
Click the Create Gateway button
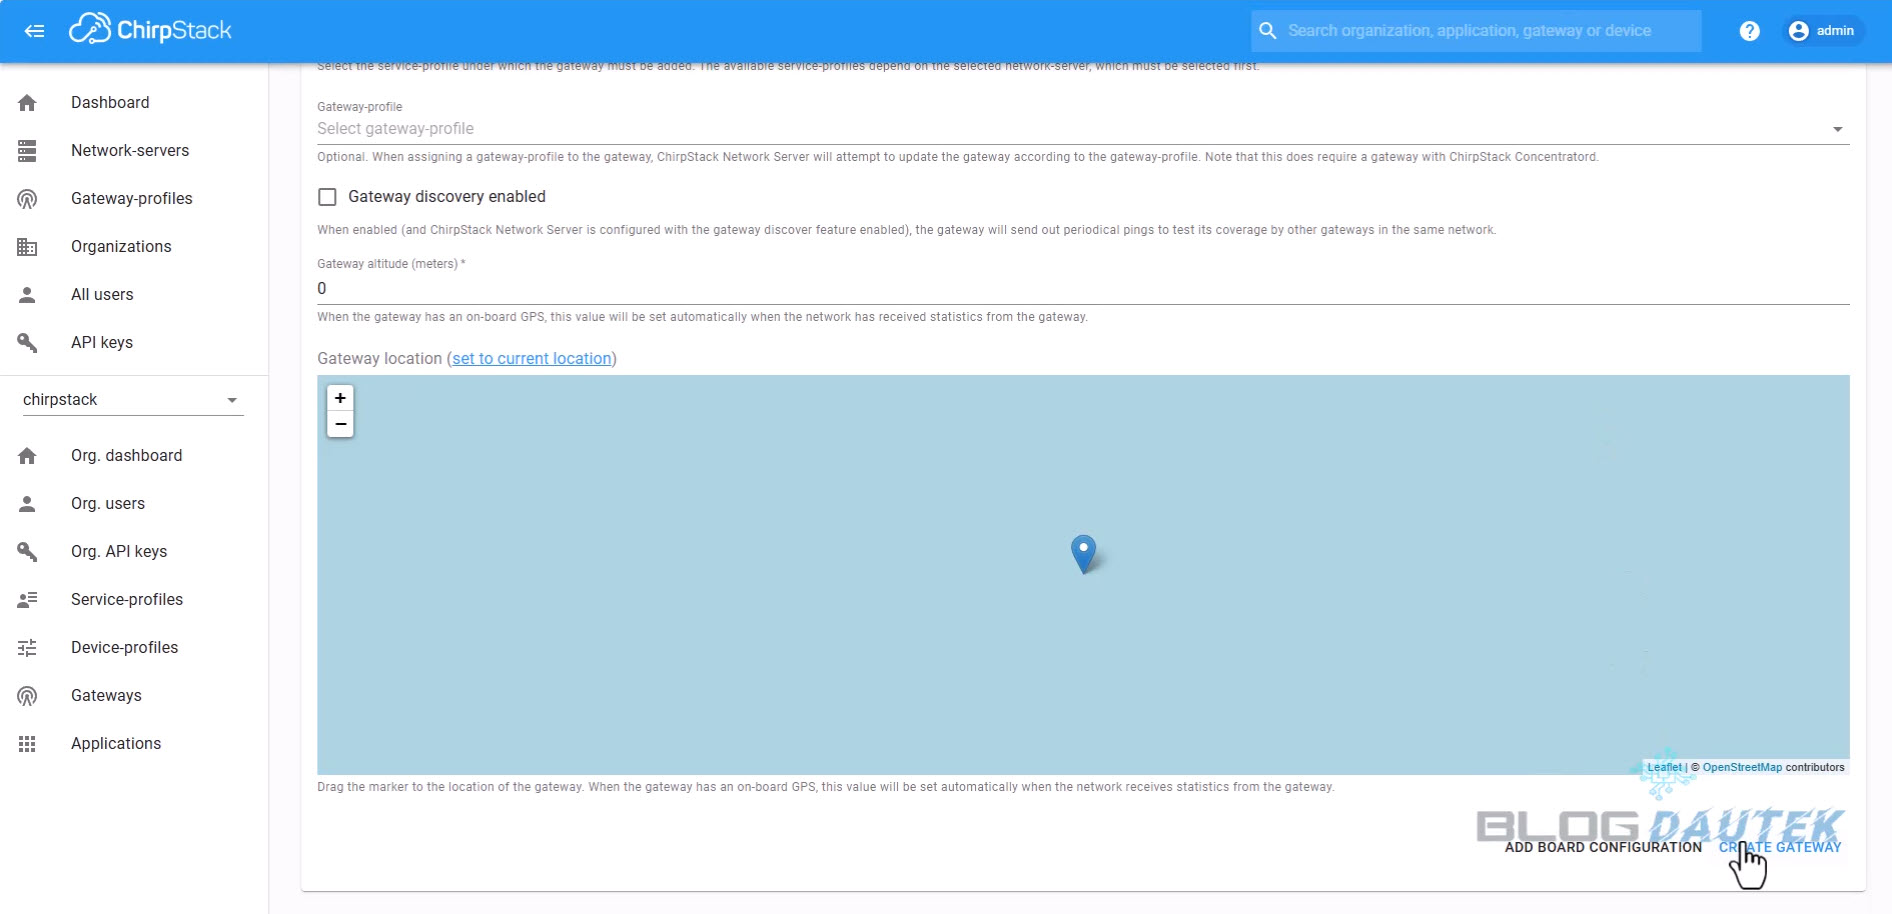pos(1780,847)
